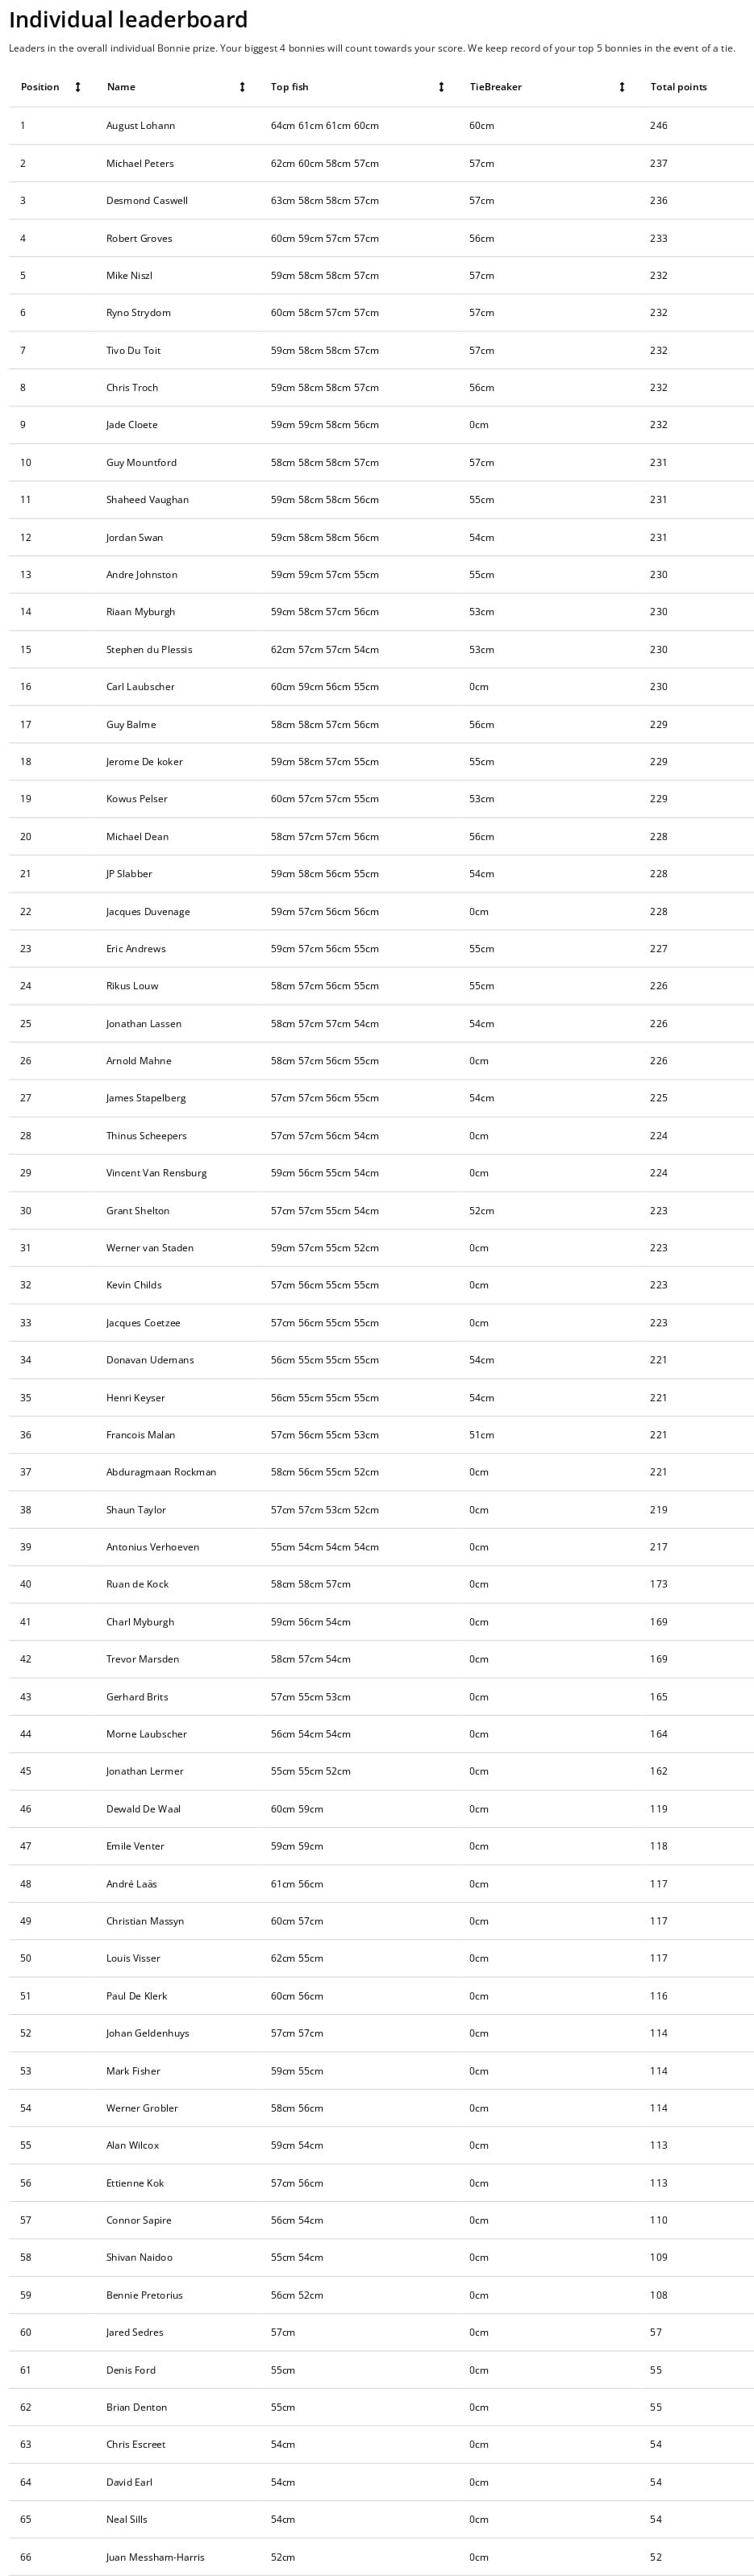Sort TieBreaker column arrow icon
The width and height of the screenshot is (754, 2576).
click(x=622, y=87)
